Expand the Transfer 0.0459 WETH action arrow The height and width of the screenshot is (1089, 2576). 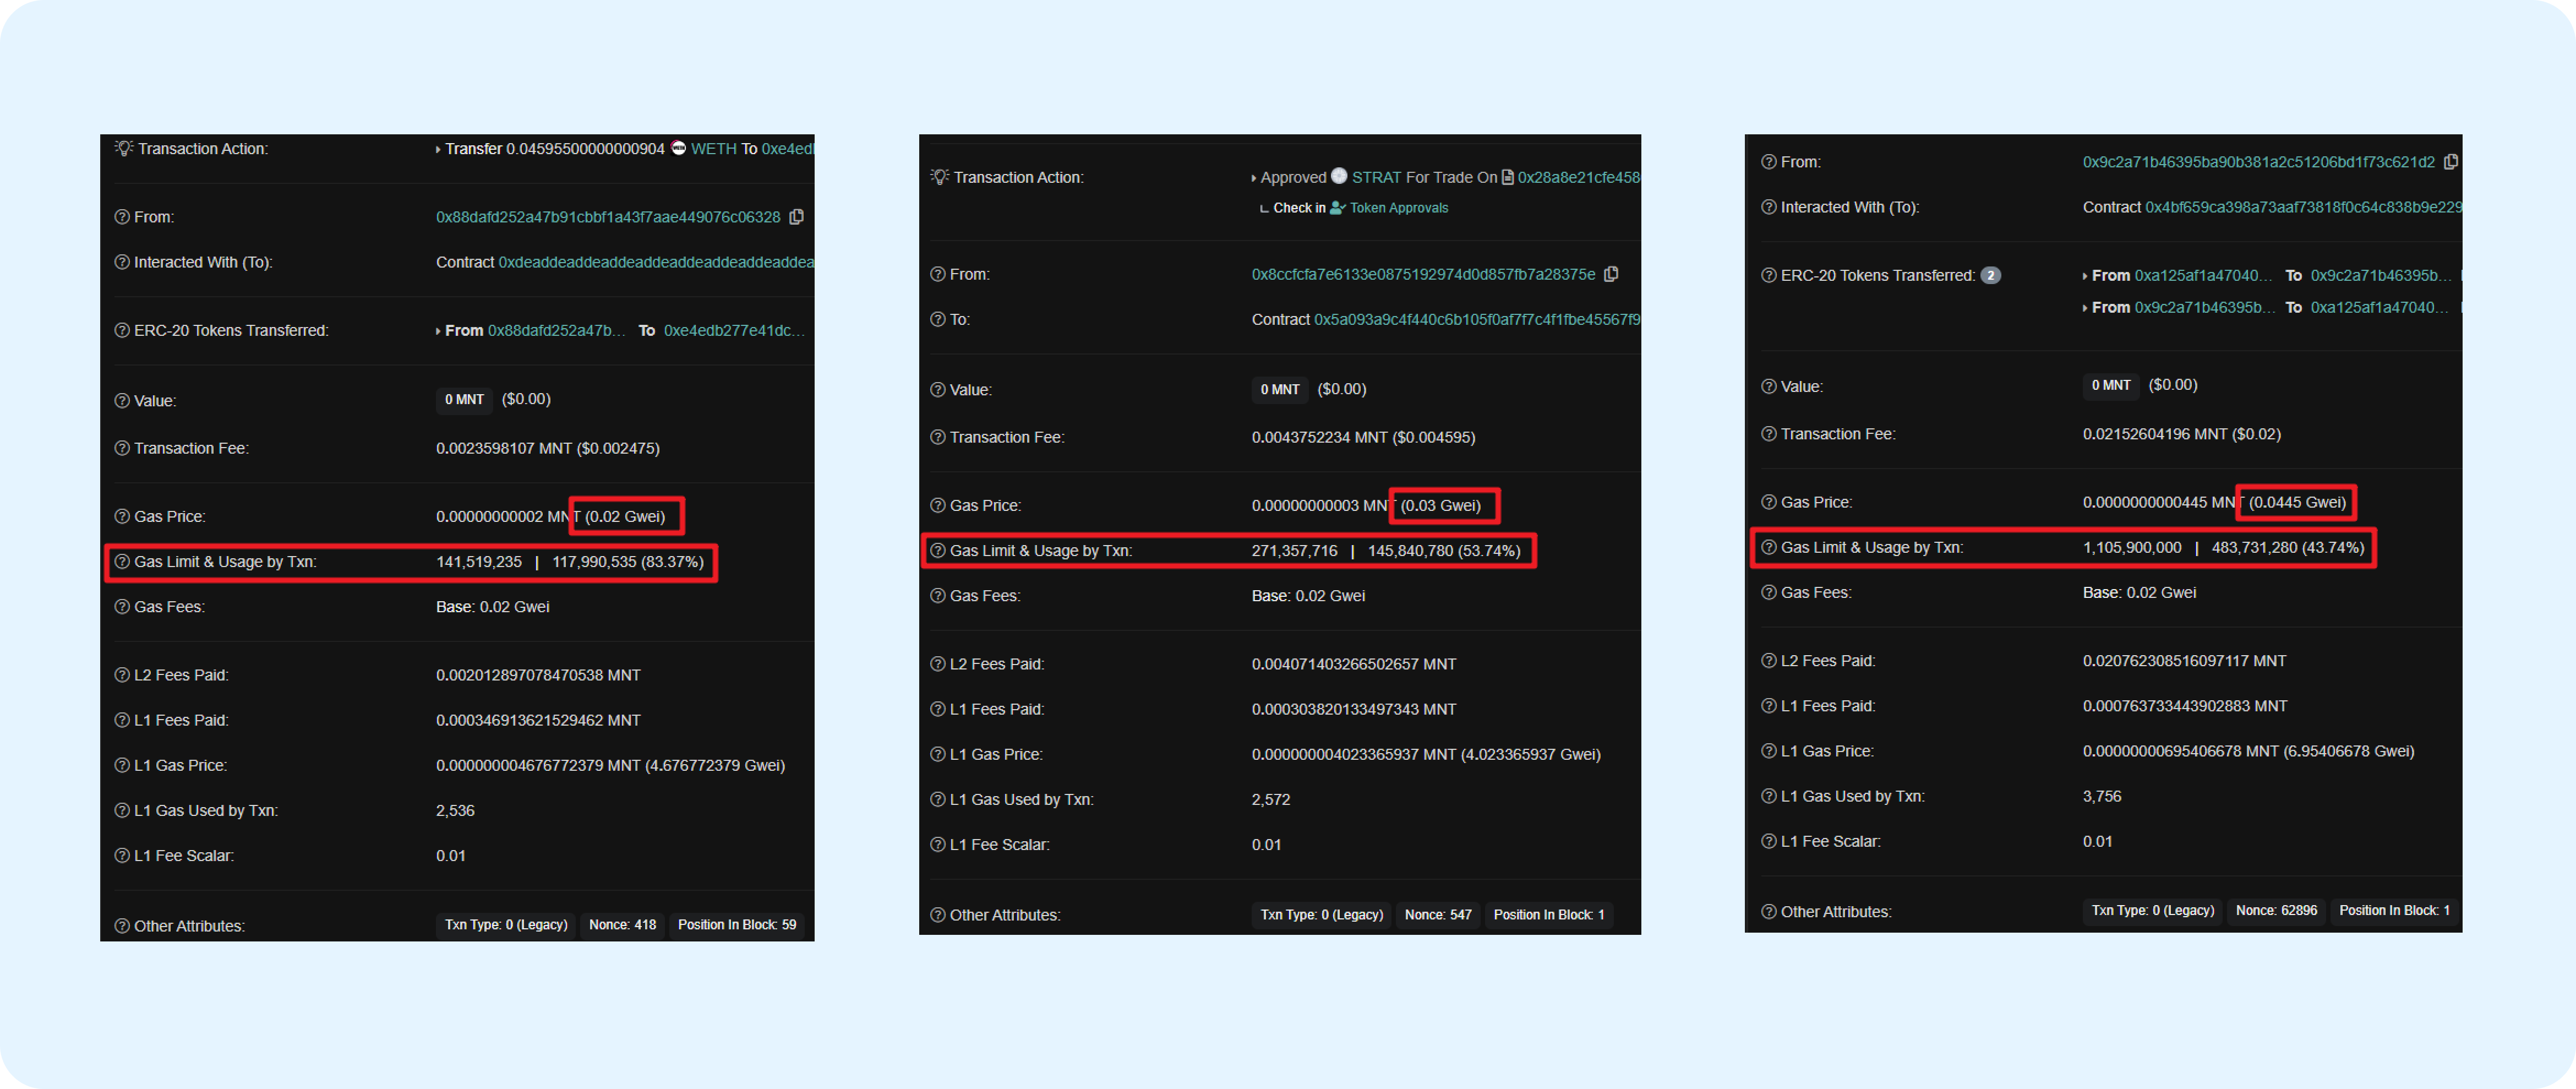pyautogui.click(x=438, y=150)
